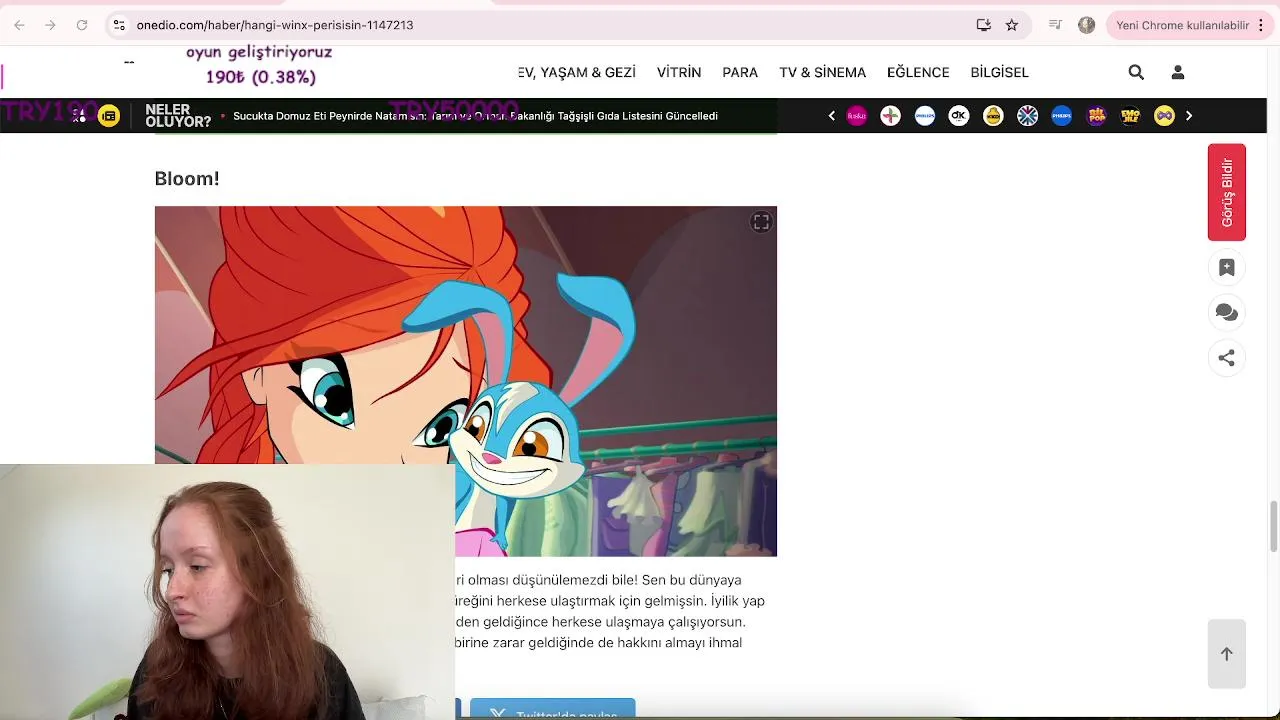Open the user account icon
The image size is (1280, 720).
click(x=1178, y=72)
